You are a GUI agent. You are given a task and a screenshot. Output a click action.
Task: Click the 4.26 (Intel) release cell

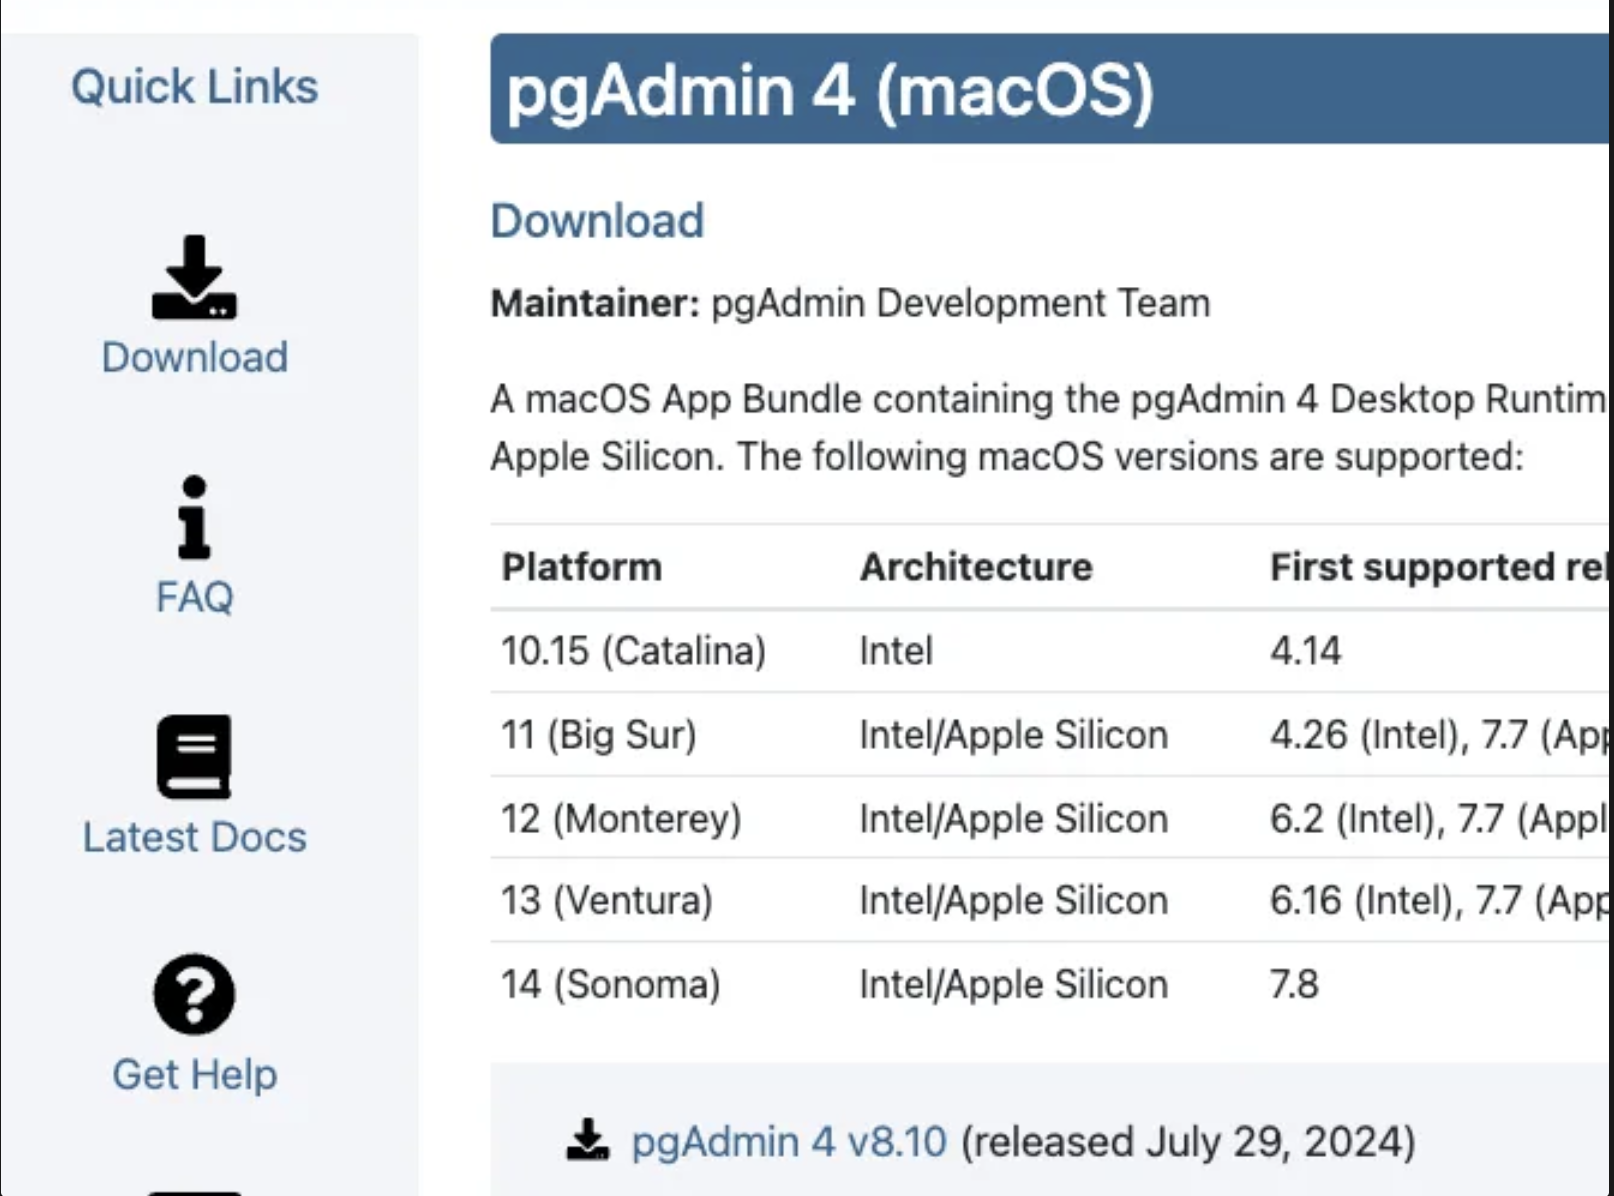pos(1440,735)
